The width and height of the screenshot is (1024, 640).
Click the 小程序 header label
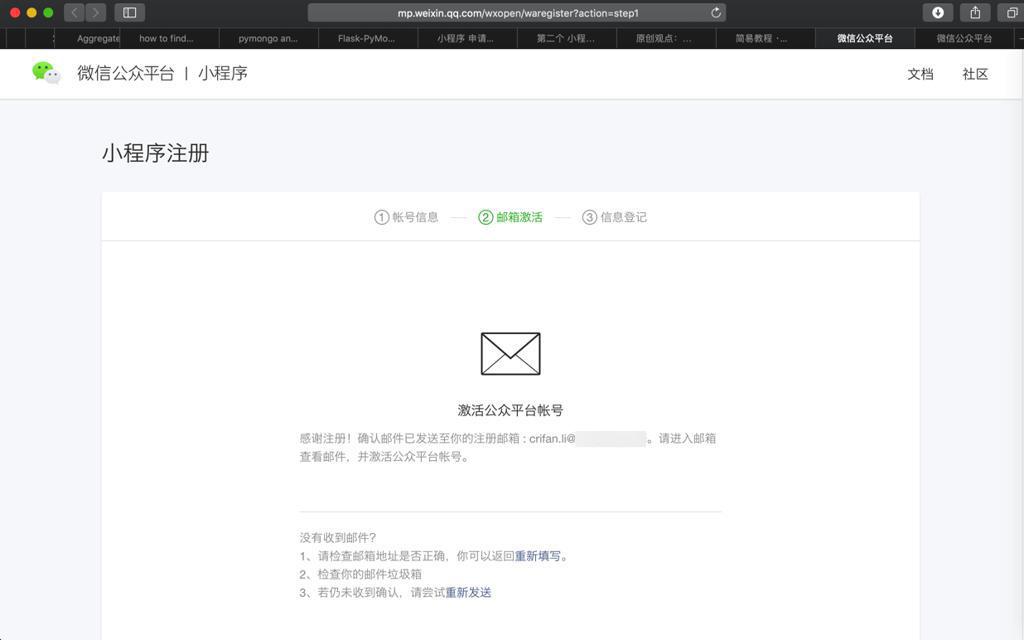pos(223,73)
